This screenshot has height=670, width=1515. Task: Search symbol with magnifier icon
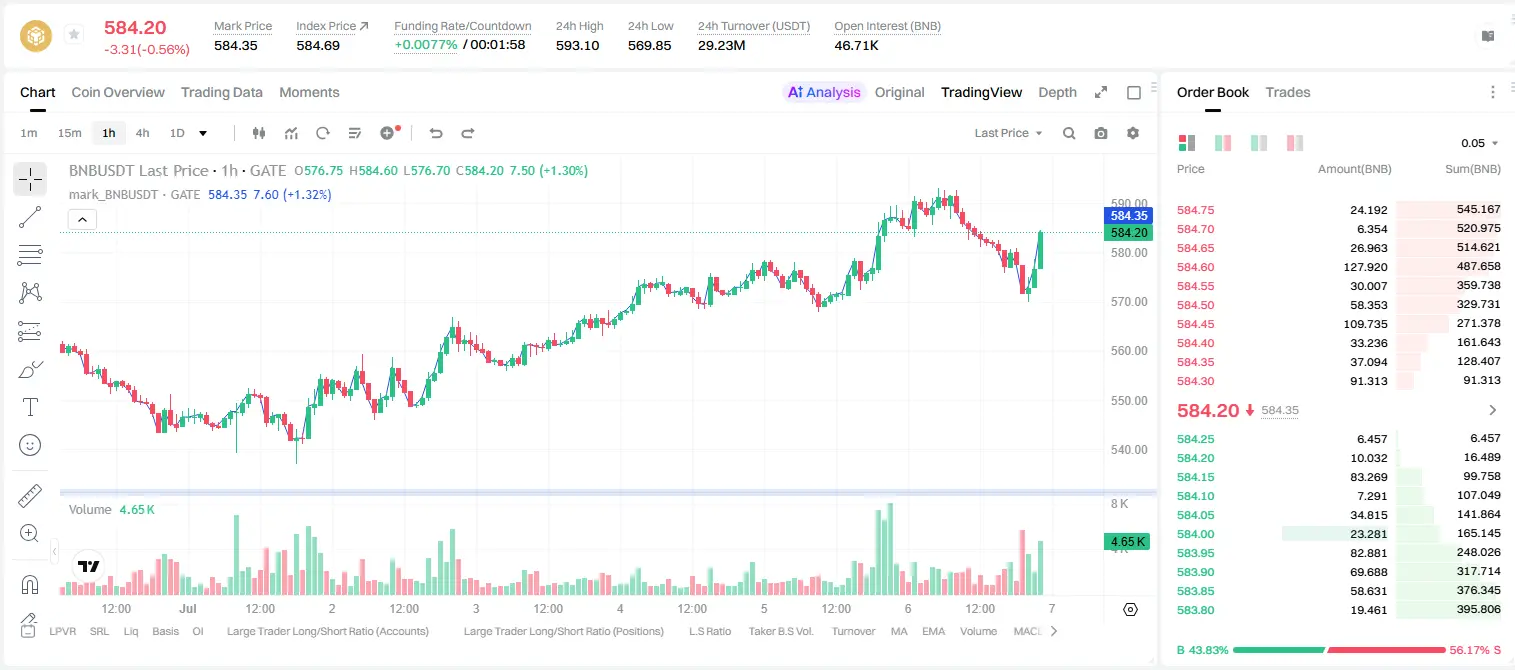click(x=1069, y=133)
